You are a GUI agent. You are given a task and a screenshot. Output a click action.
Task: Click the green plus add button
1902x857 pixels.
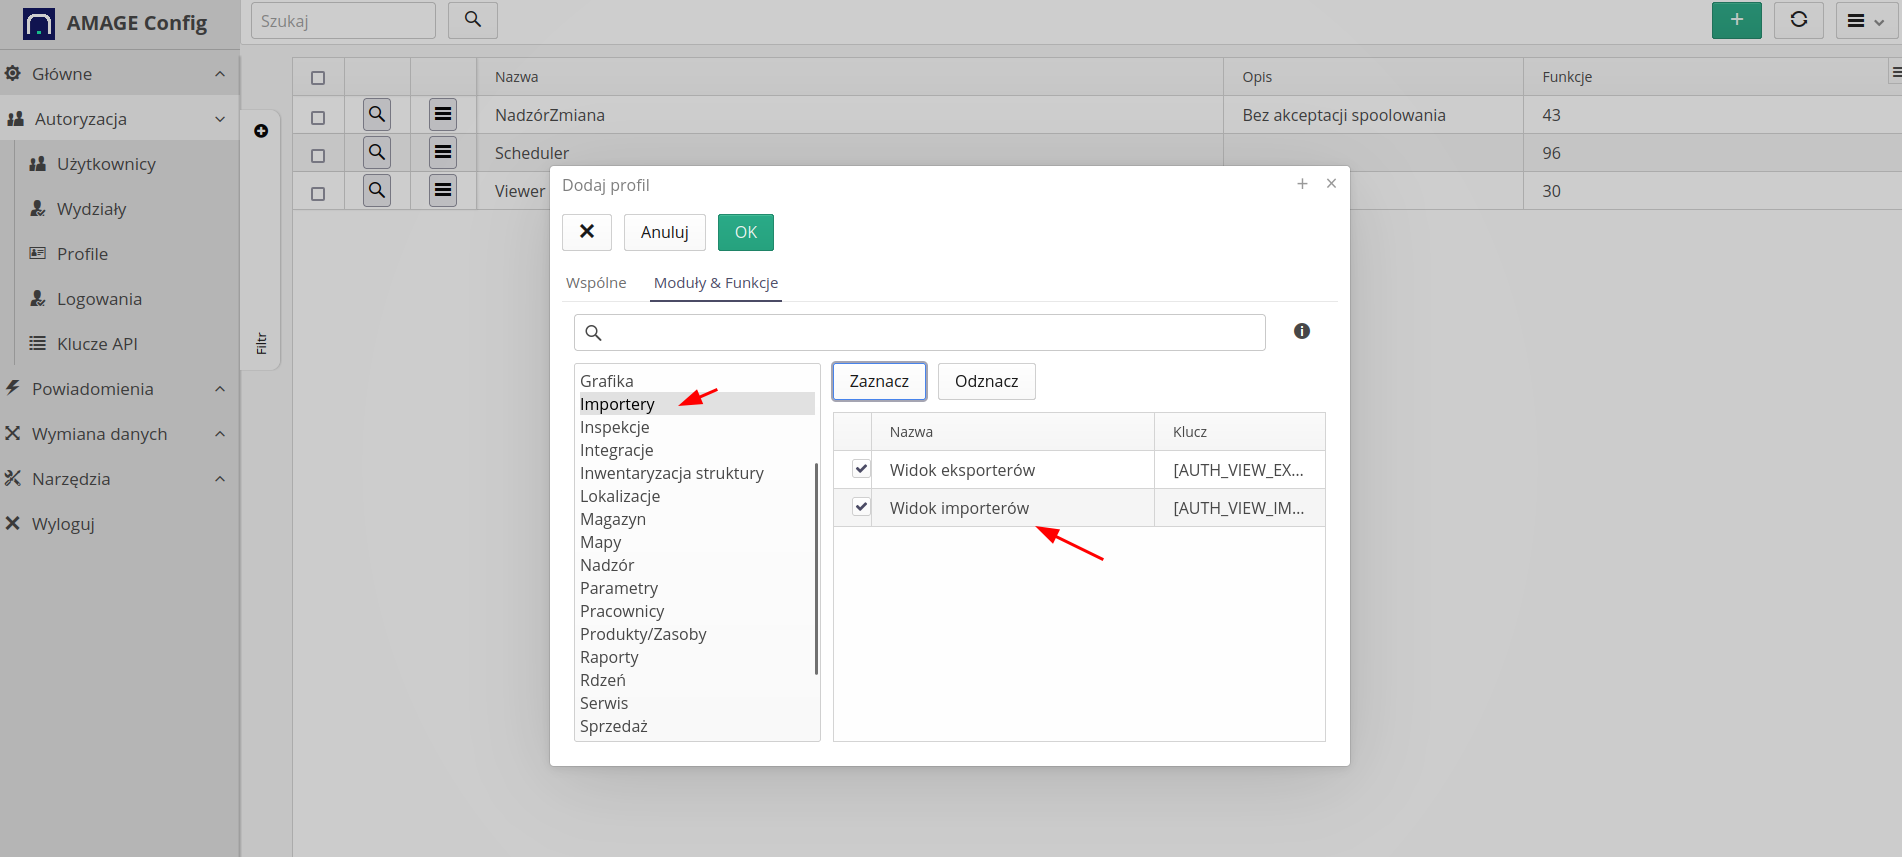[1736, 20]
